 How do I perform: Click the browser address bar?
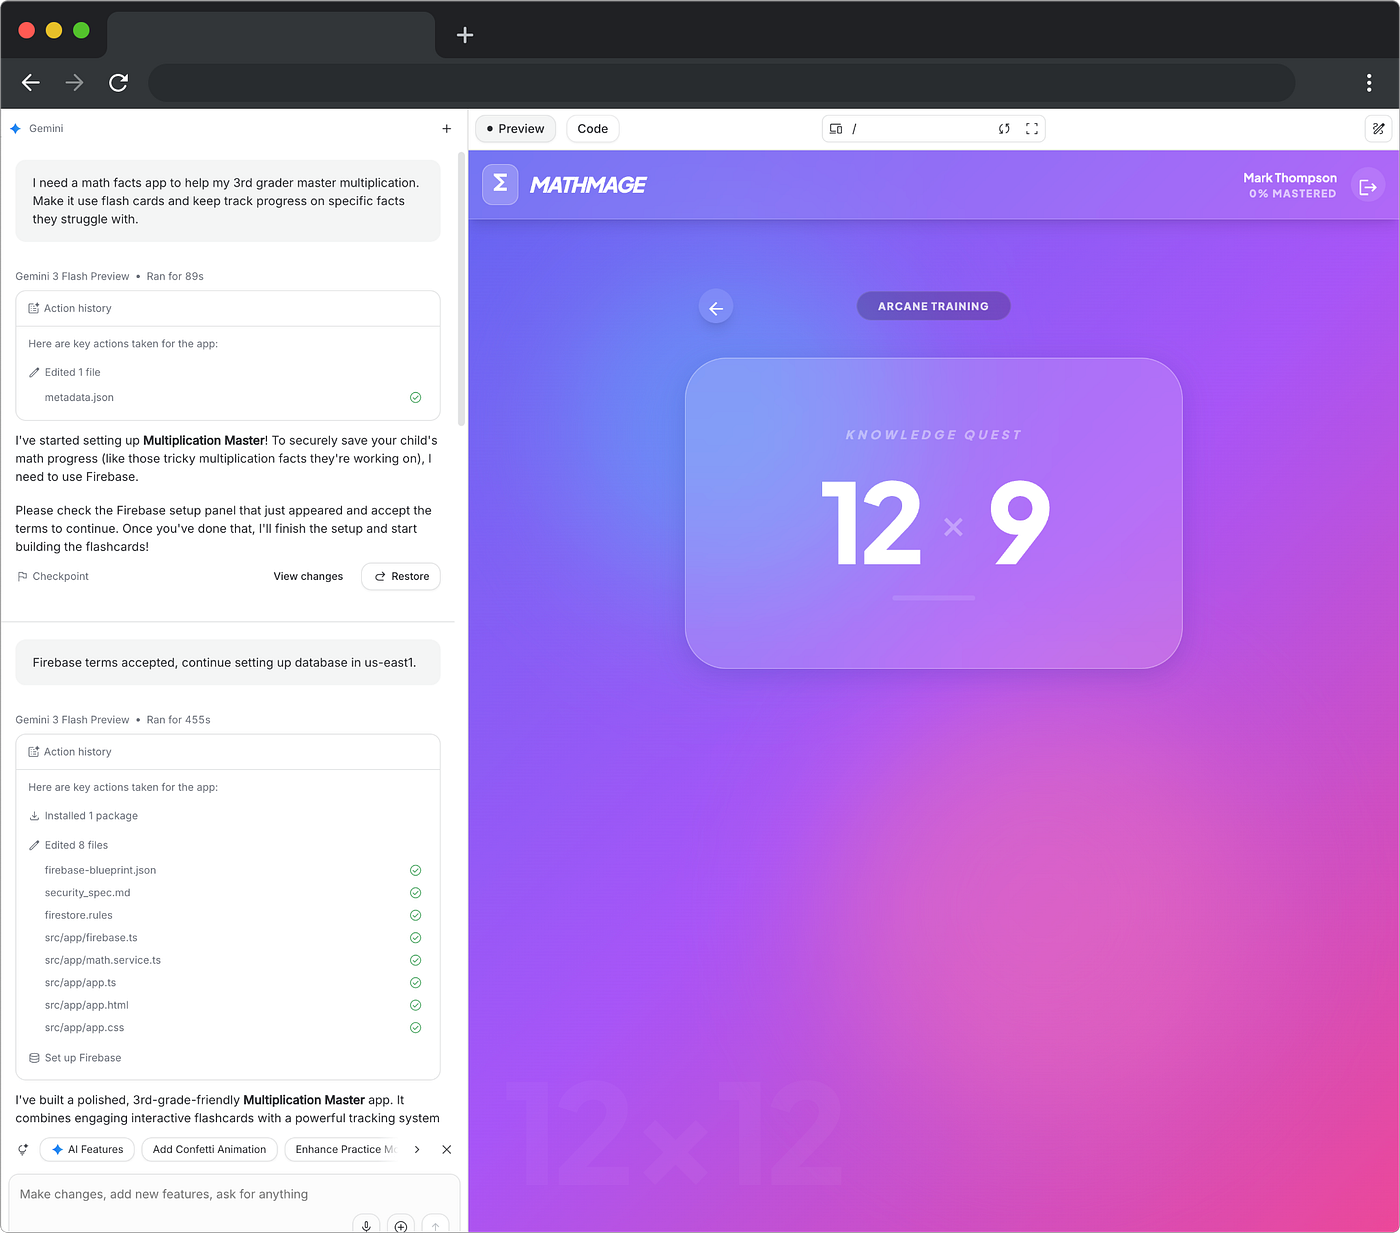(721, 83)
